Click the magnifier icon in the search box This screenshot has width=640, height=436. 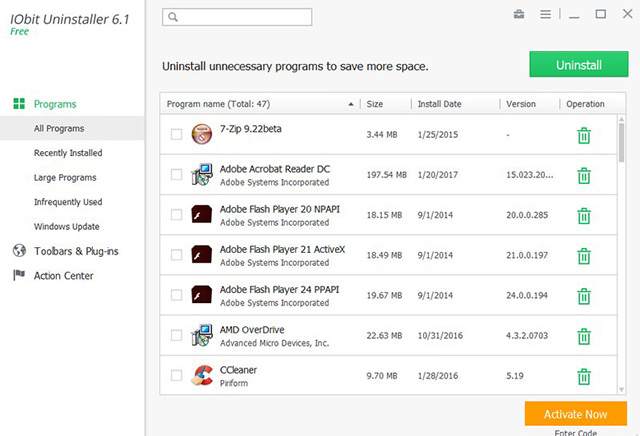click(173, 17)
